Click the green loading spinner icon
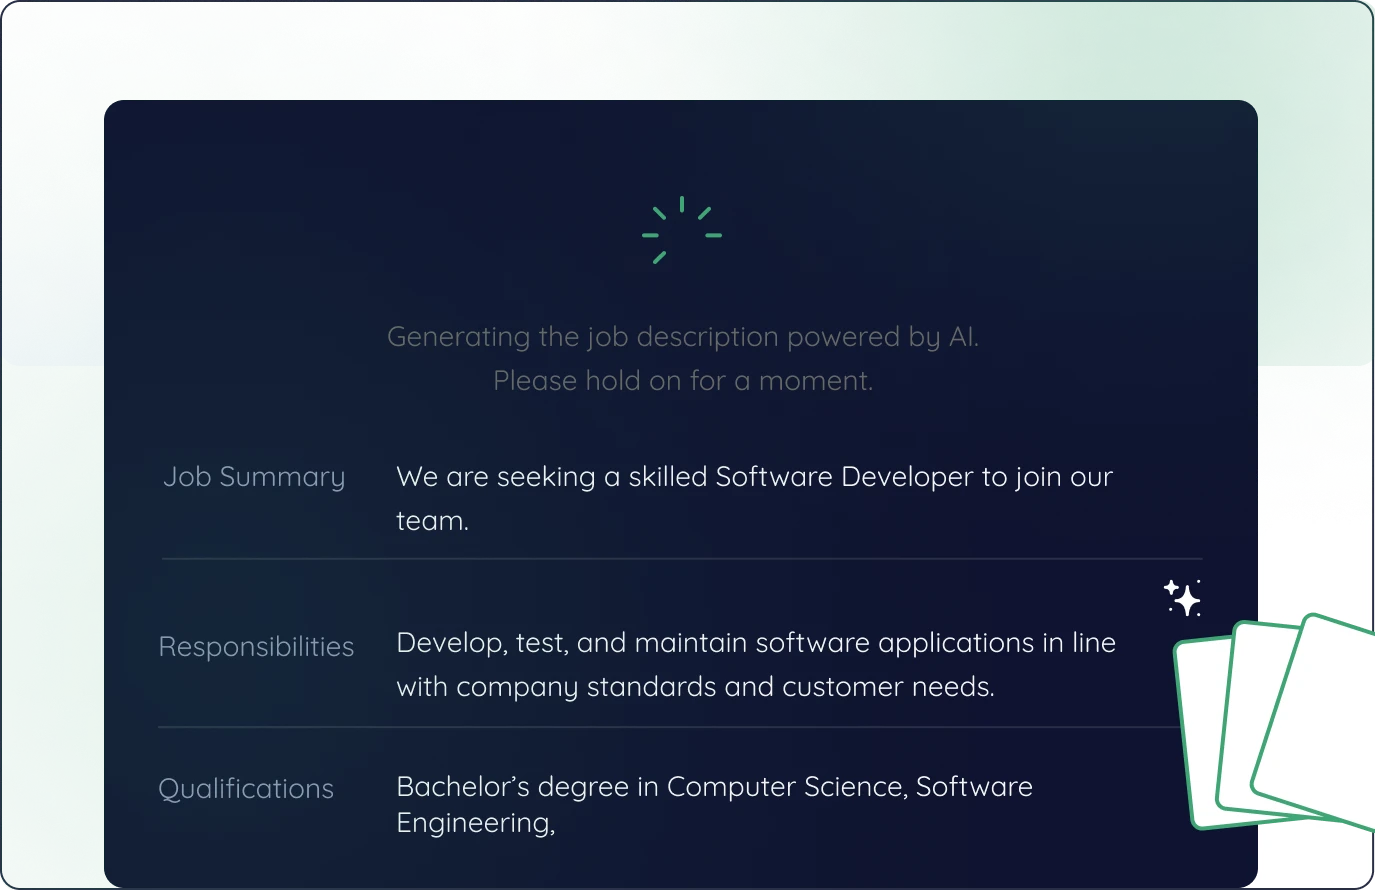1375x890 pixels. click(682, 231)
